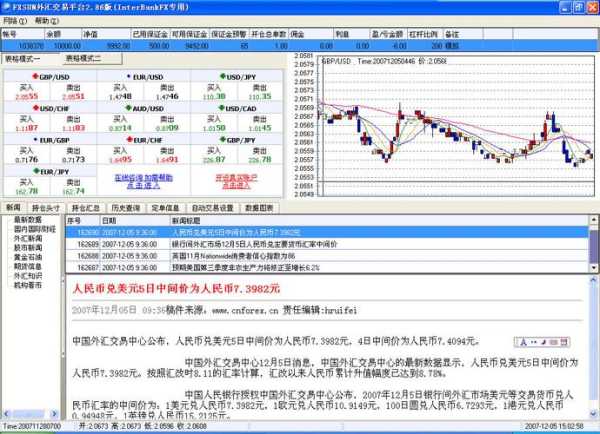Click the red diamond icon beside EUR/CHF

pos(130,139)
